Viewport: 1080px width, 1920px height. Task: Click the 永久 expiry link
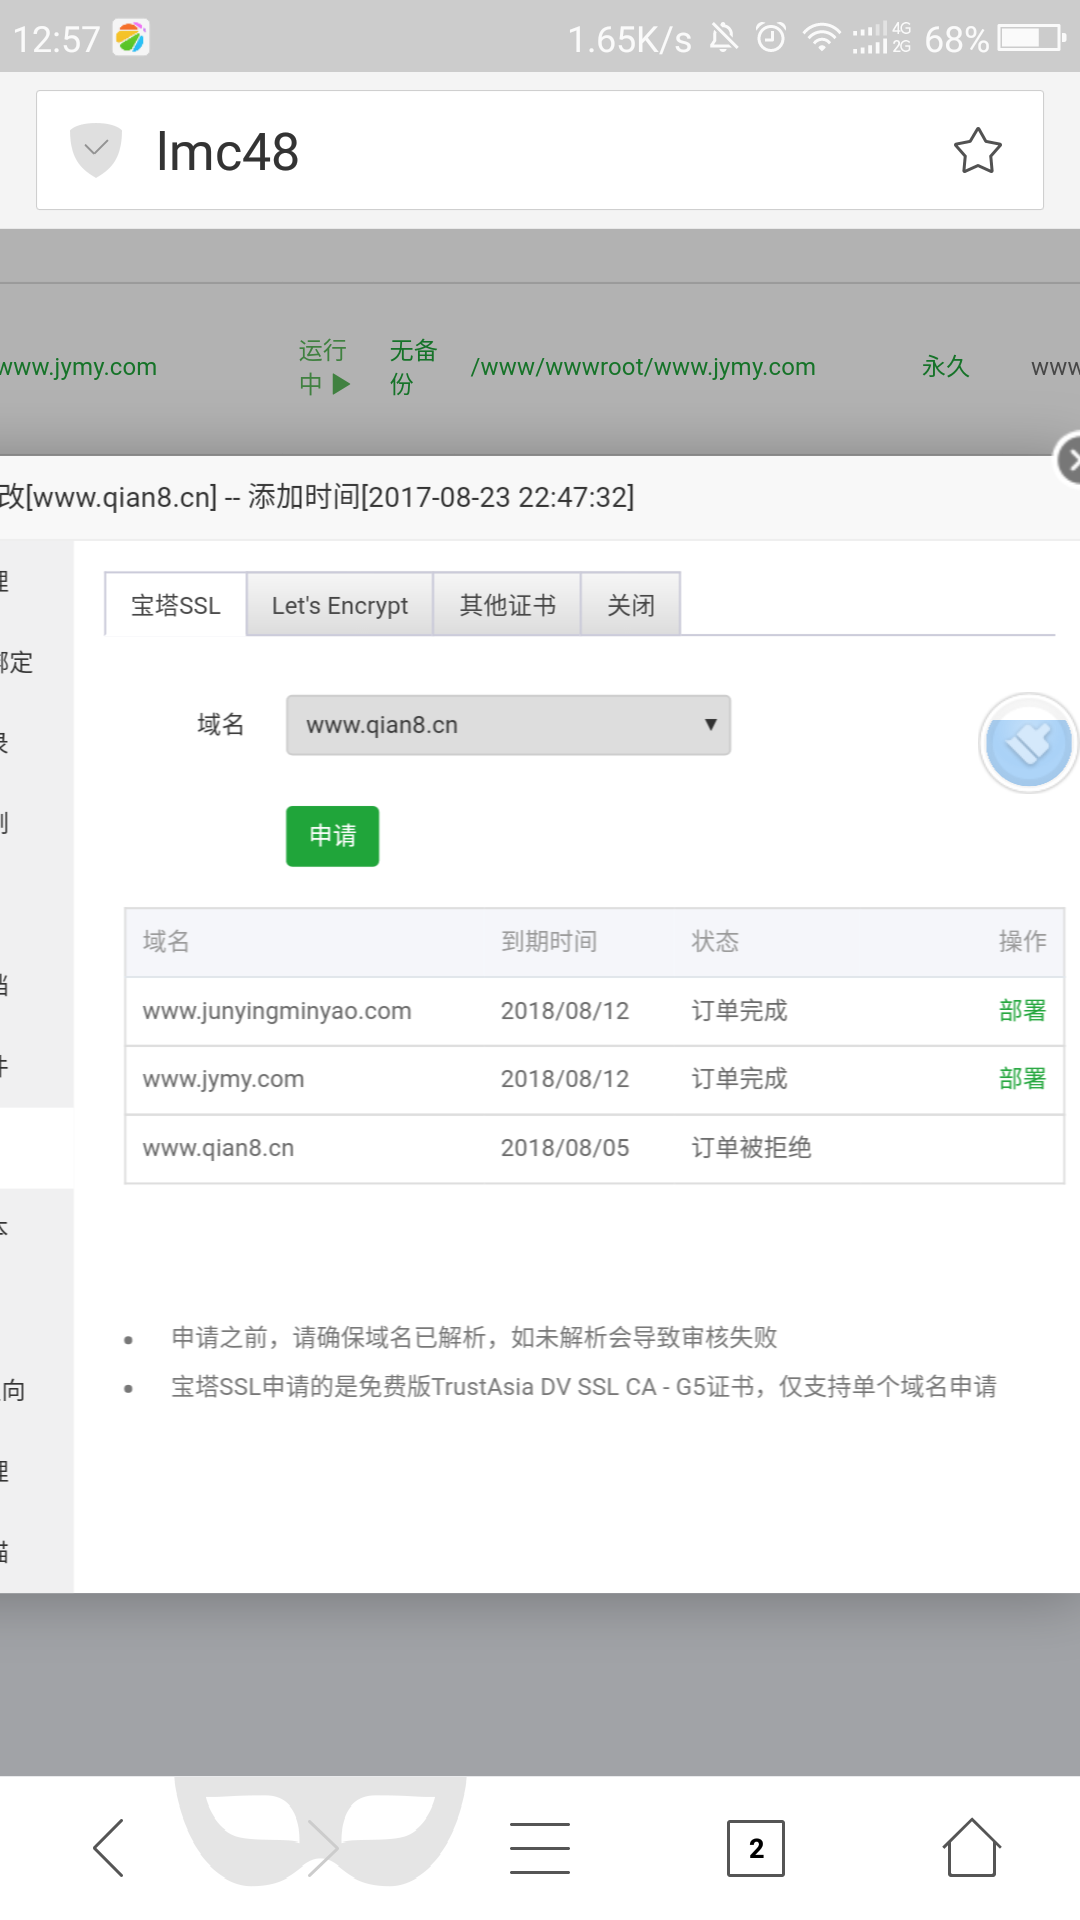946,367
